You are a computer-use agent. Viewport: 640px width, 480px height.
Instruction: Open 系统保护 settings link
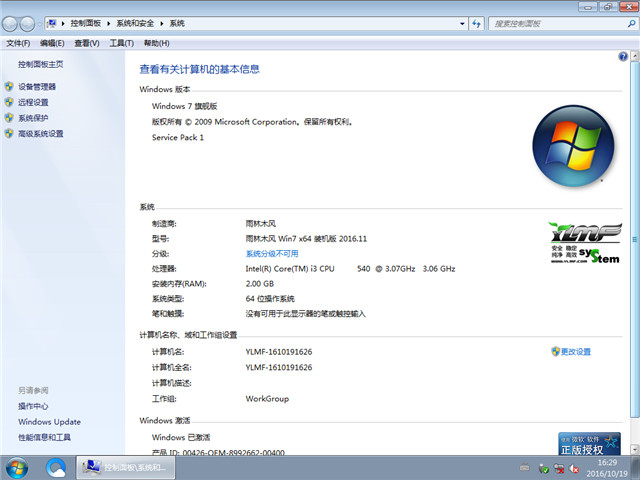33,118
